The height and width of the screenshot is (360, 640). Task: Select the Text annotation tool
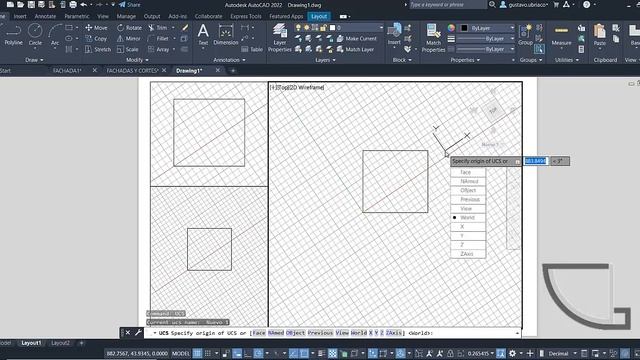tap(203, 34)
